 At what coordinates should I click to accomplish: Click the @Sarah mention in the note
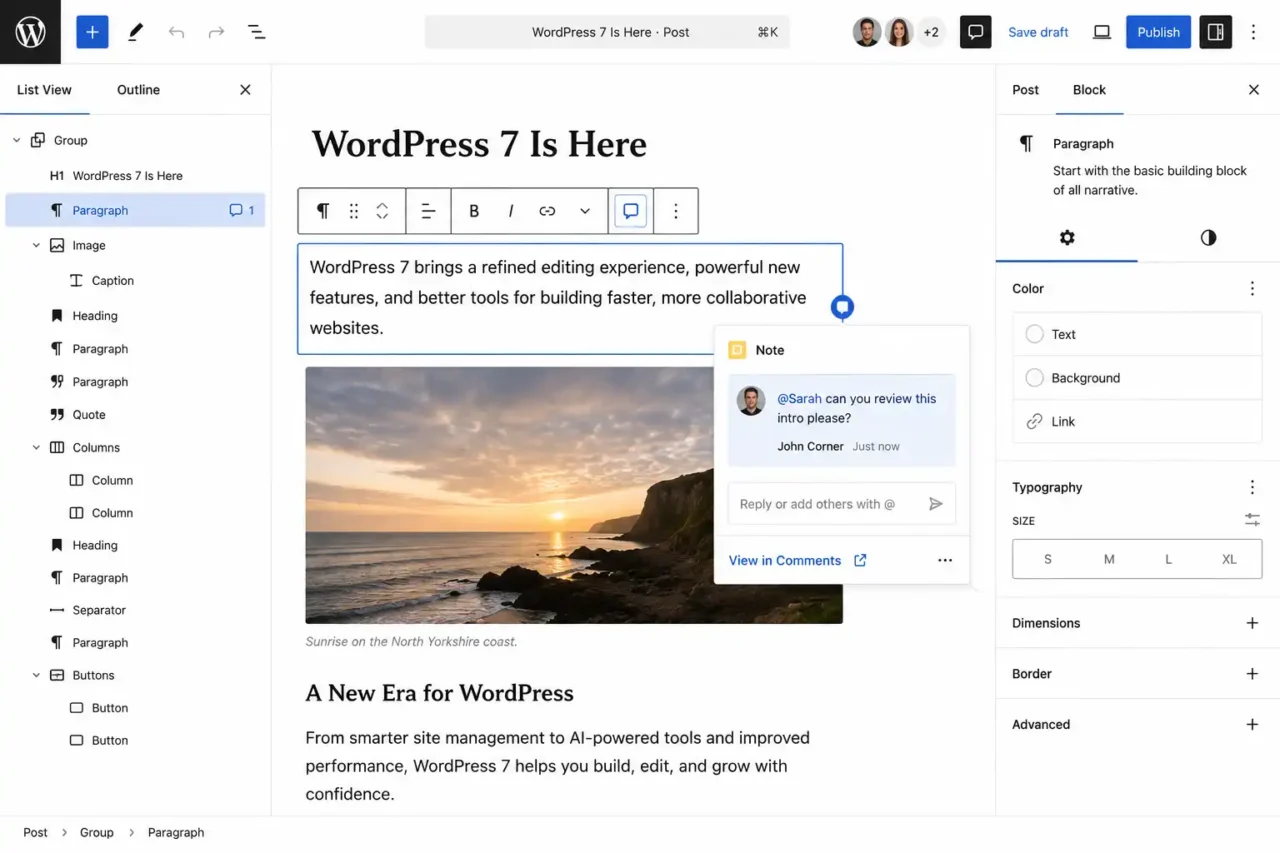click(x=799, y=398)
